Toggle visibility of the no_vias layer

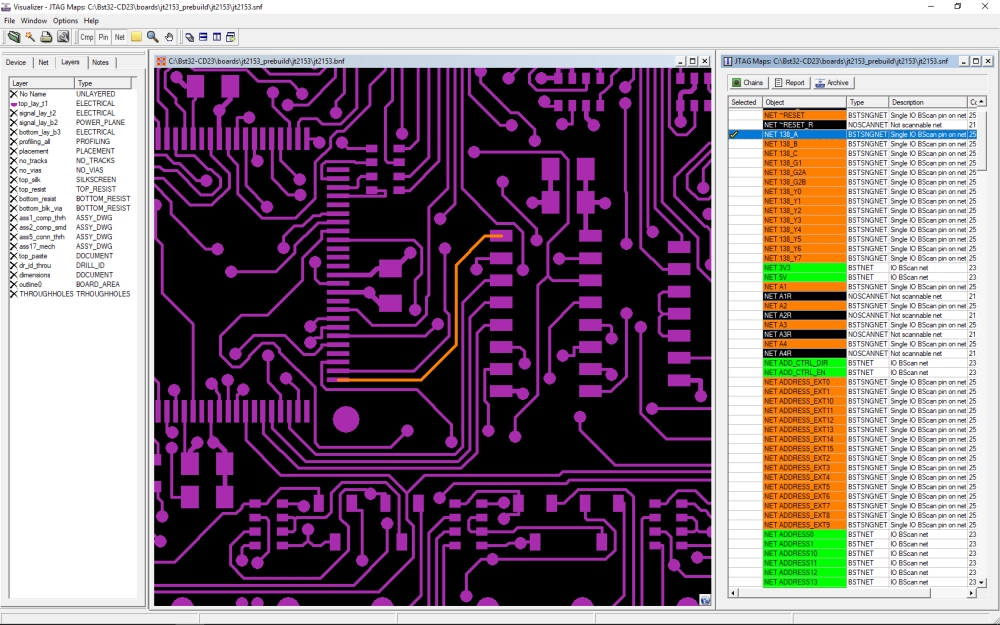pyautogui.click(x=13, y=170)
